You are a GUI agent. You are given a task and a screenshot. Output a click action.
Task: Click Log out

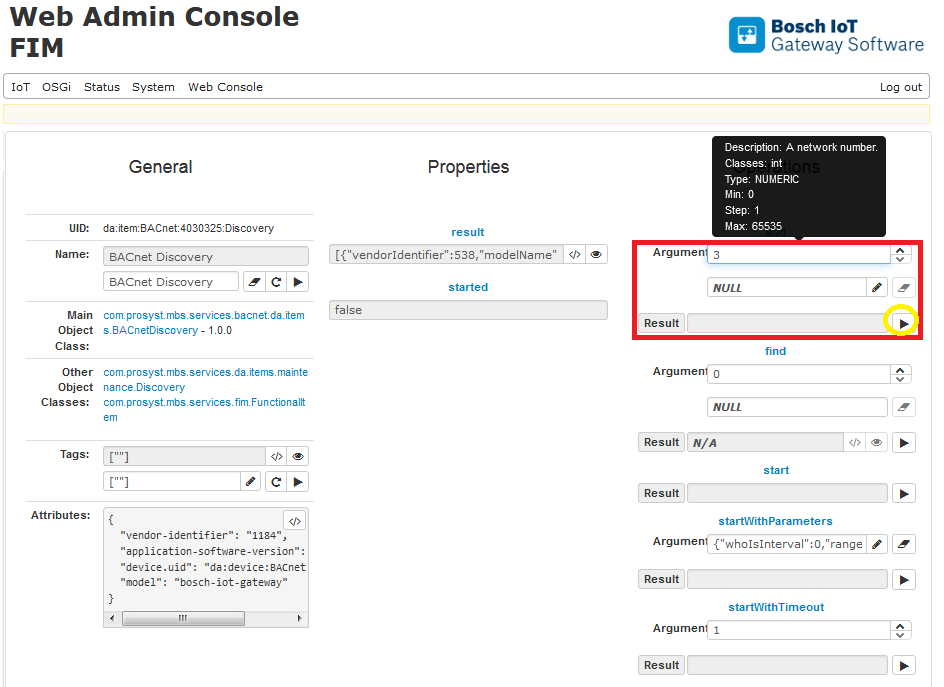[x=900, y=87]
